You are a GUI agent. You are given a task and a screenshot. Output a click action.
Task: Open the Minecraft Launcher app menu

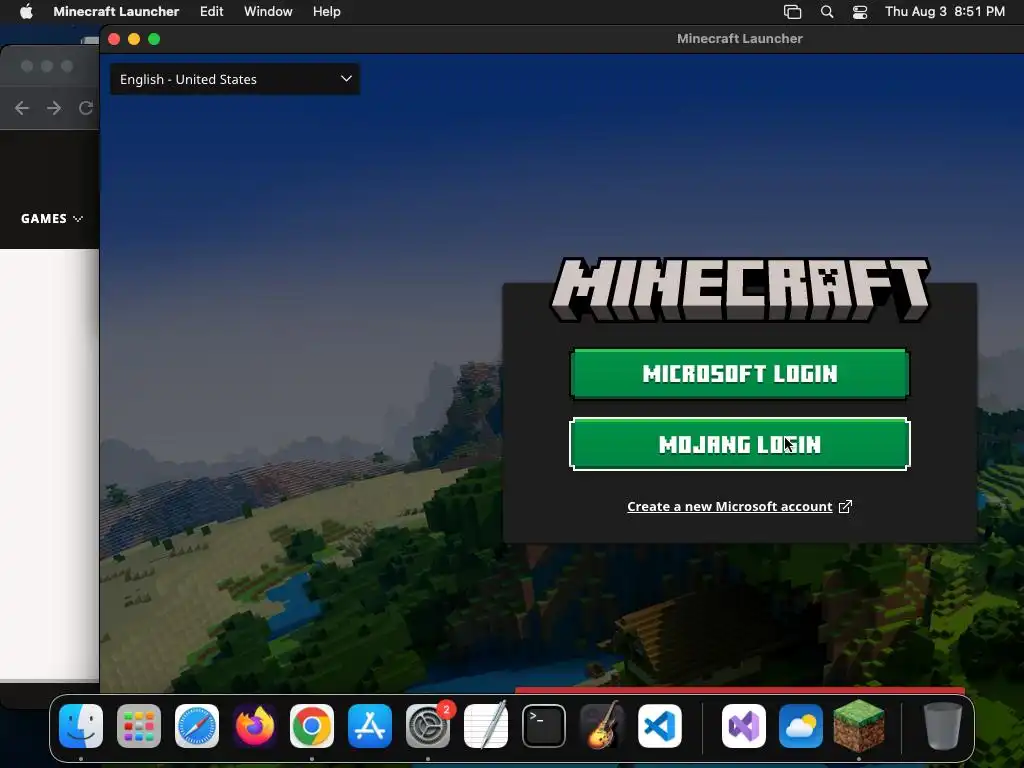116,12
